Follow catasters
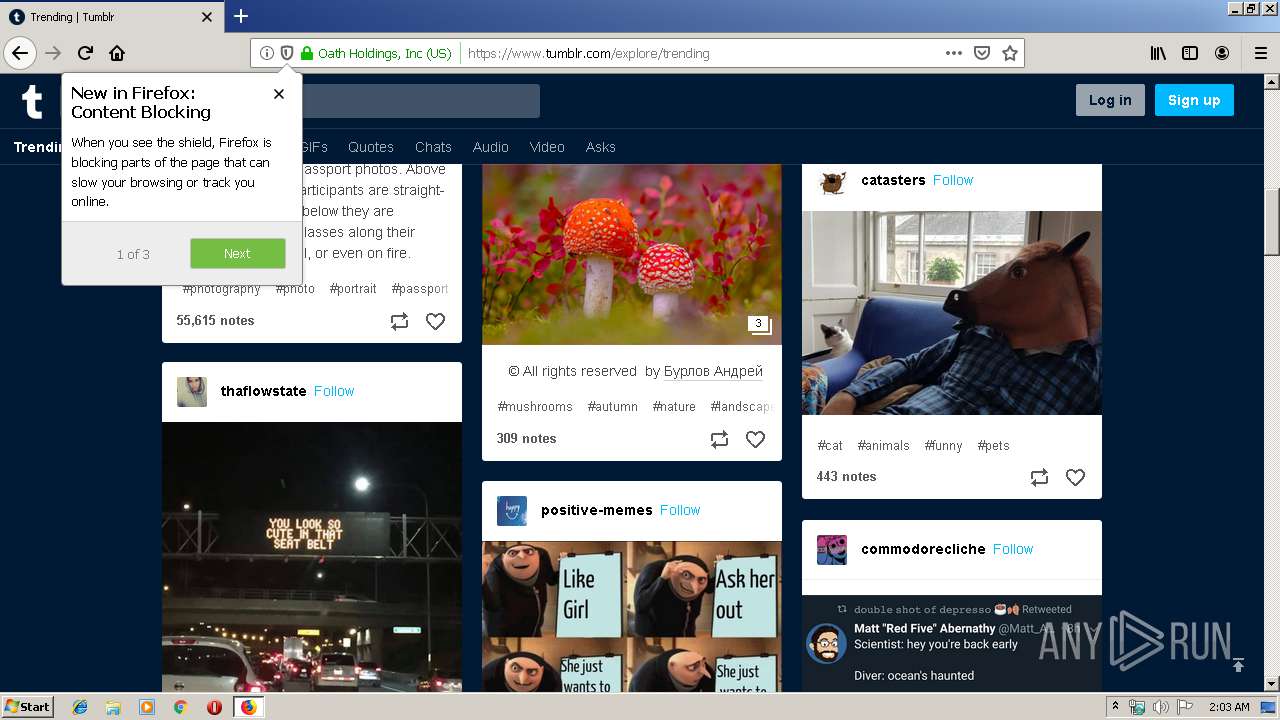 953,180
